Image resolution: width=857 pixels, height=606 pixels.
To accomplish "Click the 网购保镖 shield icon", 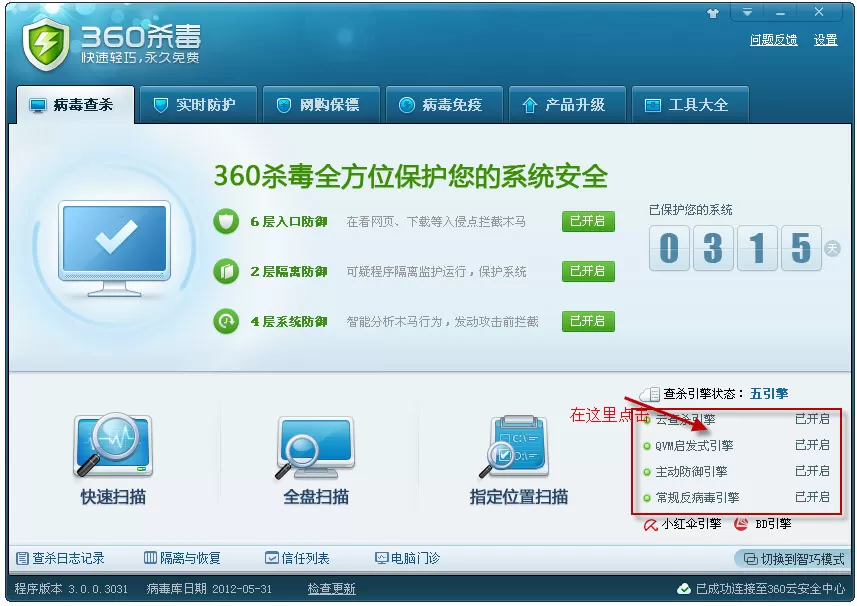I will (284, 105).
